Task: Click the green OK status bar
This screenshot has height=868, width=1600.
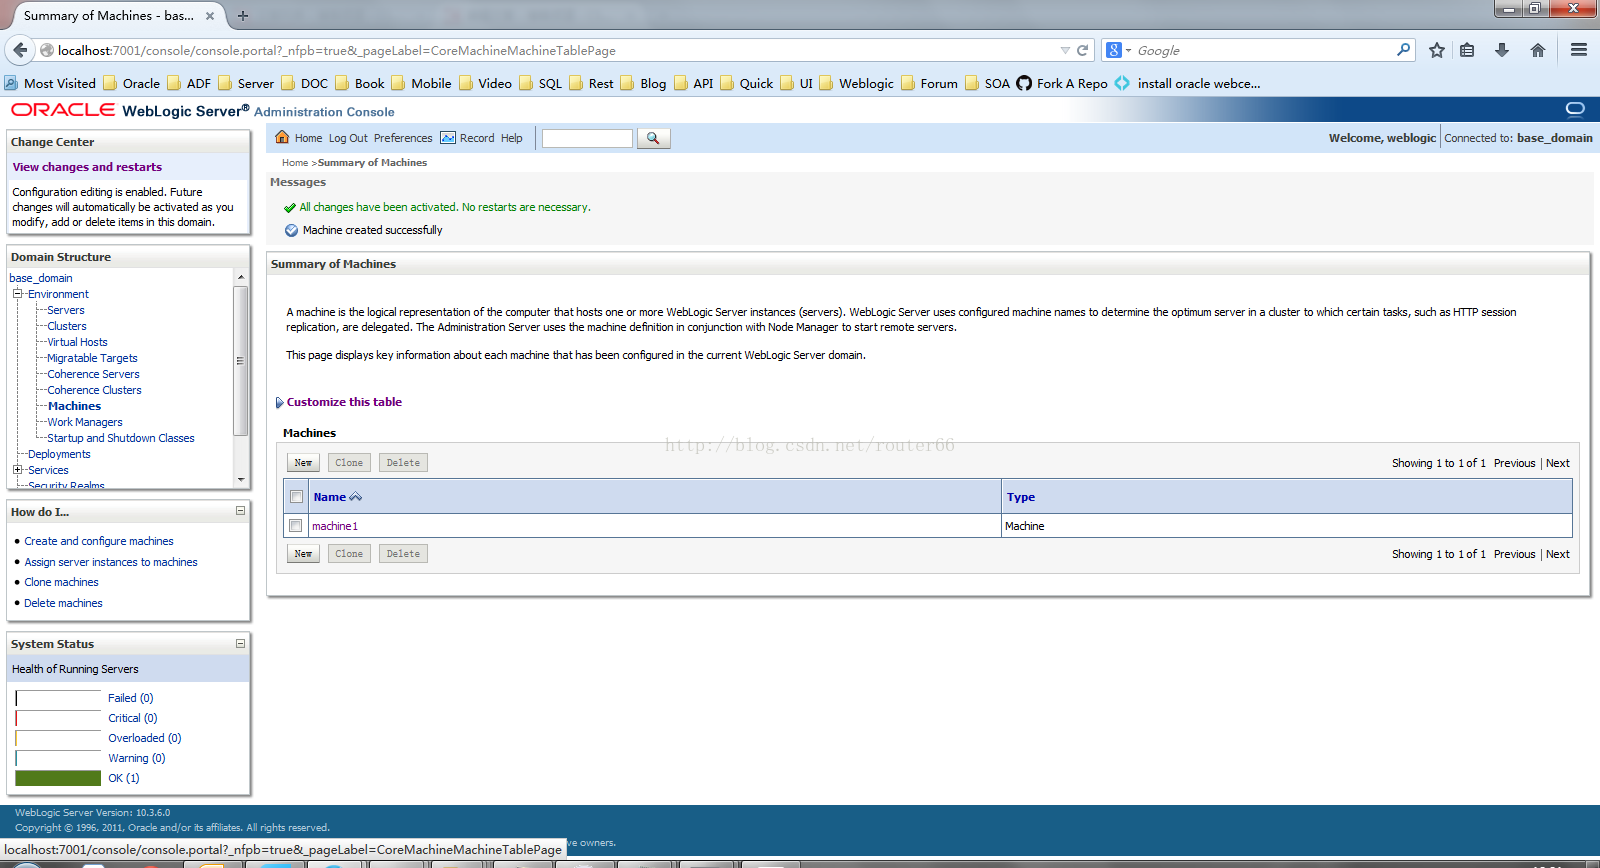Action: click(x=58, y=778)
